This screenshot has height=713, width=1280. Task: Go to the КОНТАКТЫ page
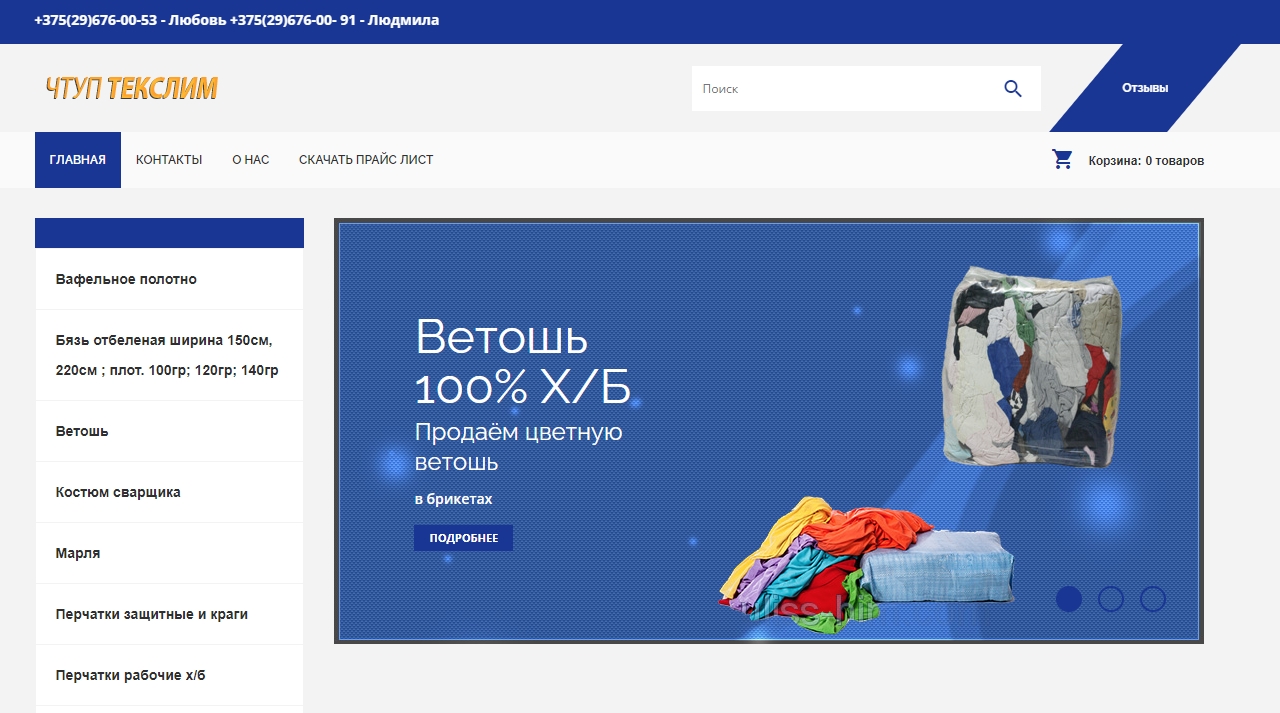[x=169, y=160]
